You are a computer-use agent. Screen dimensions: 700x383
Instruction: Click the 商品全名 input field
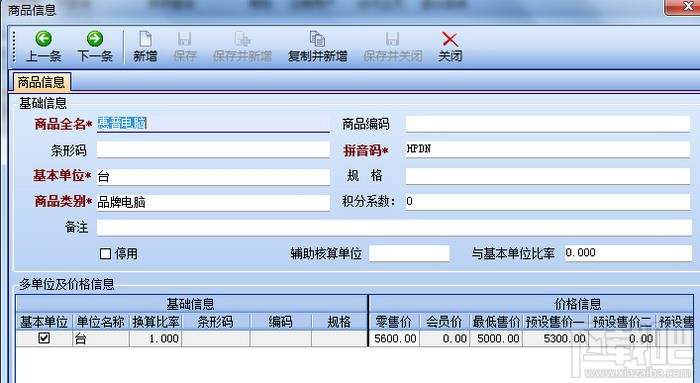pyautogui.click(x=213, y=124)
